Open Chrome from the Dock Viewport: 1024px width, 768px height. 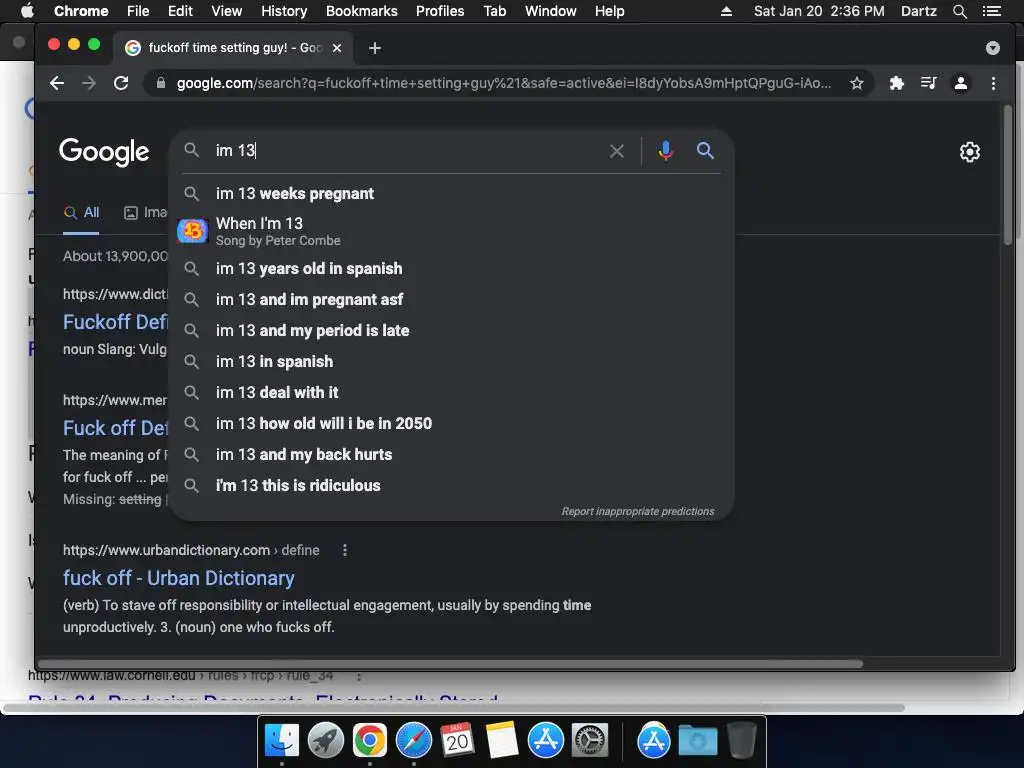[370, 741]
